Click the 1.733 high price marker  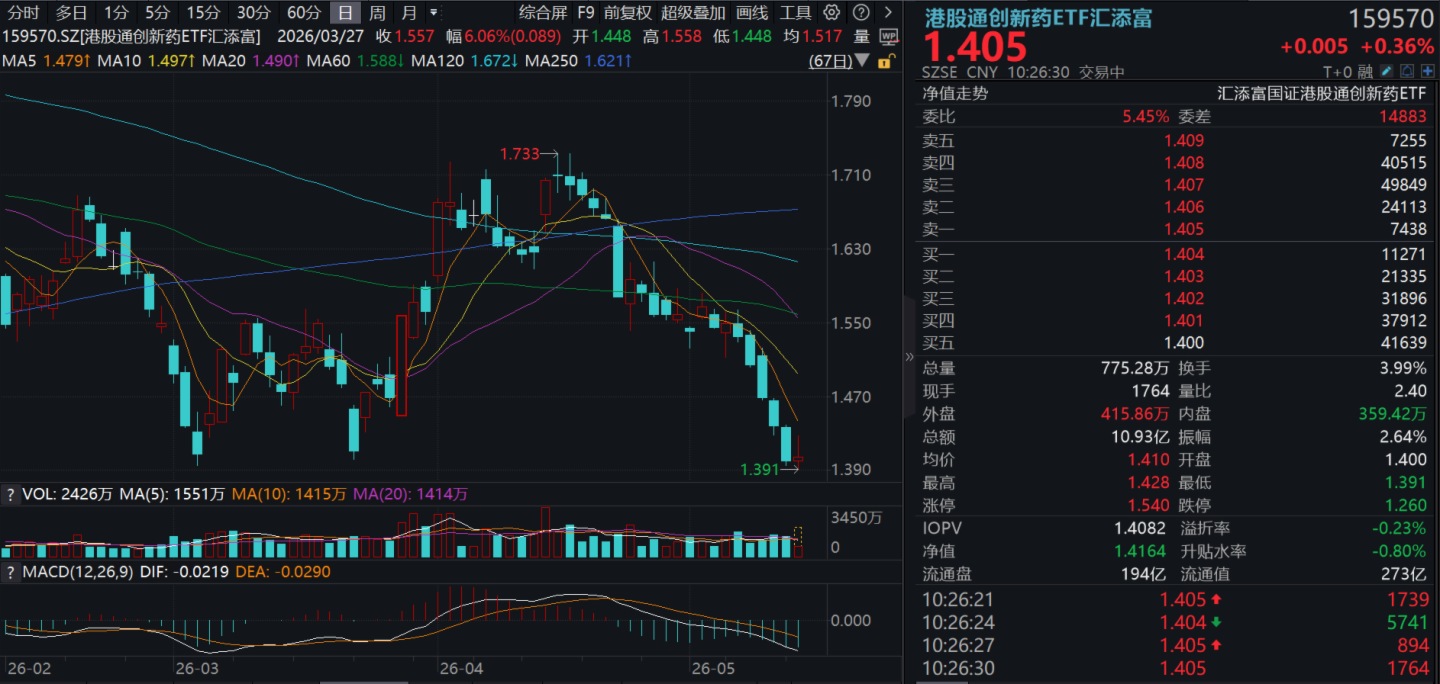point(520,154)
